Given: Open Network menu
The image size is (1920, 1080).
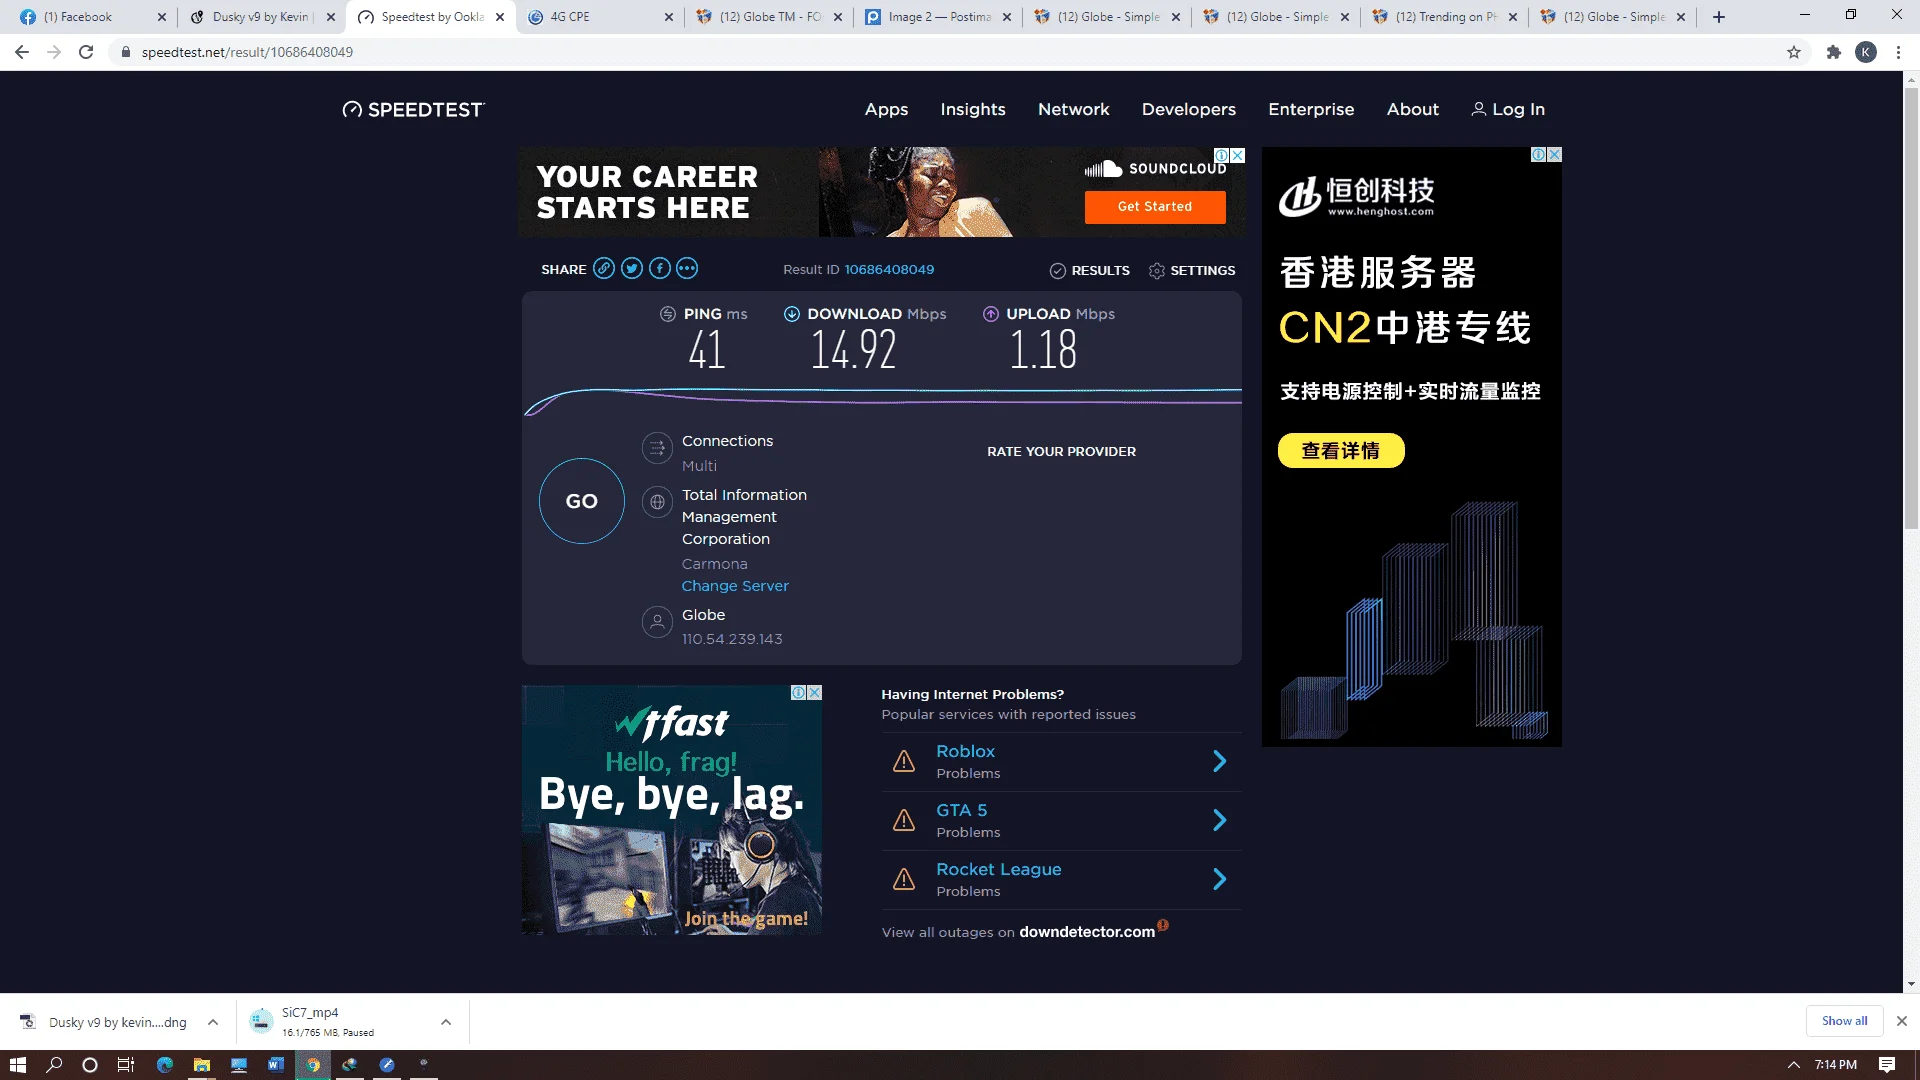Looking at the screenshot, I should click(x=1073, y=110).
